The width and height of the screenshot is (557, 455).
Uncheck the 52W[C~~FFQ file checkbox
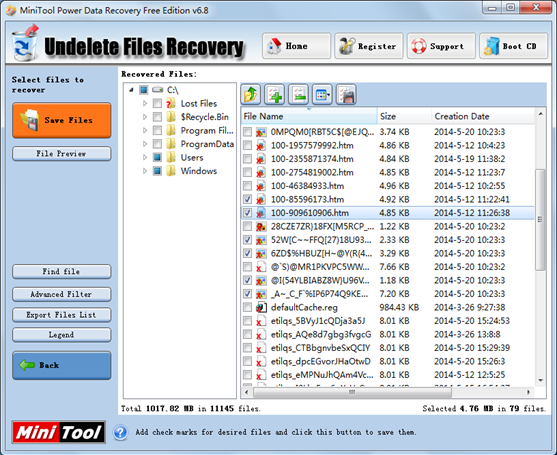pos(247,240)
